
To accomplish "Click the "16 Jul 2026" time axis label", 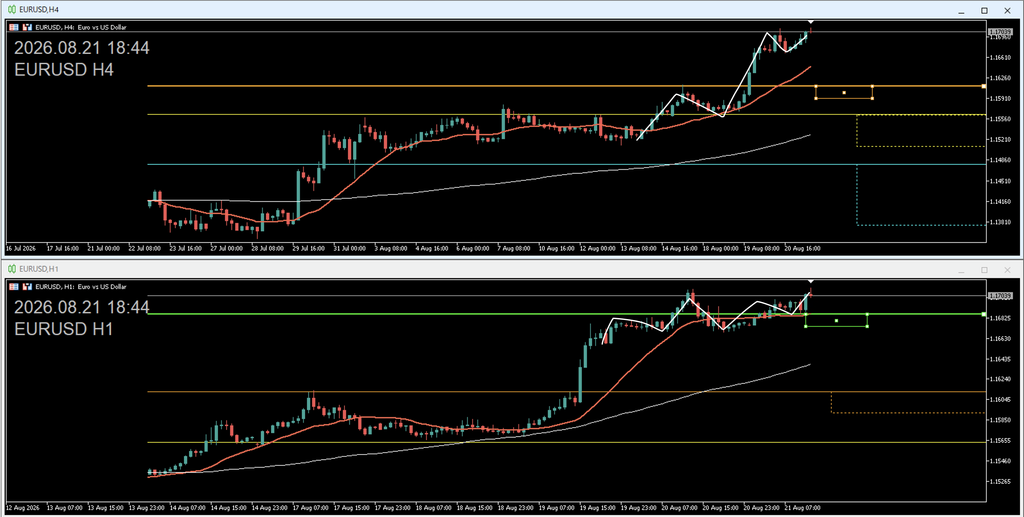I will tap(21, 249).
